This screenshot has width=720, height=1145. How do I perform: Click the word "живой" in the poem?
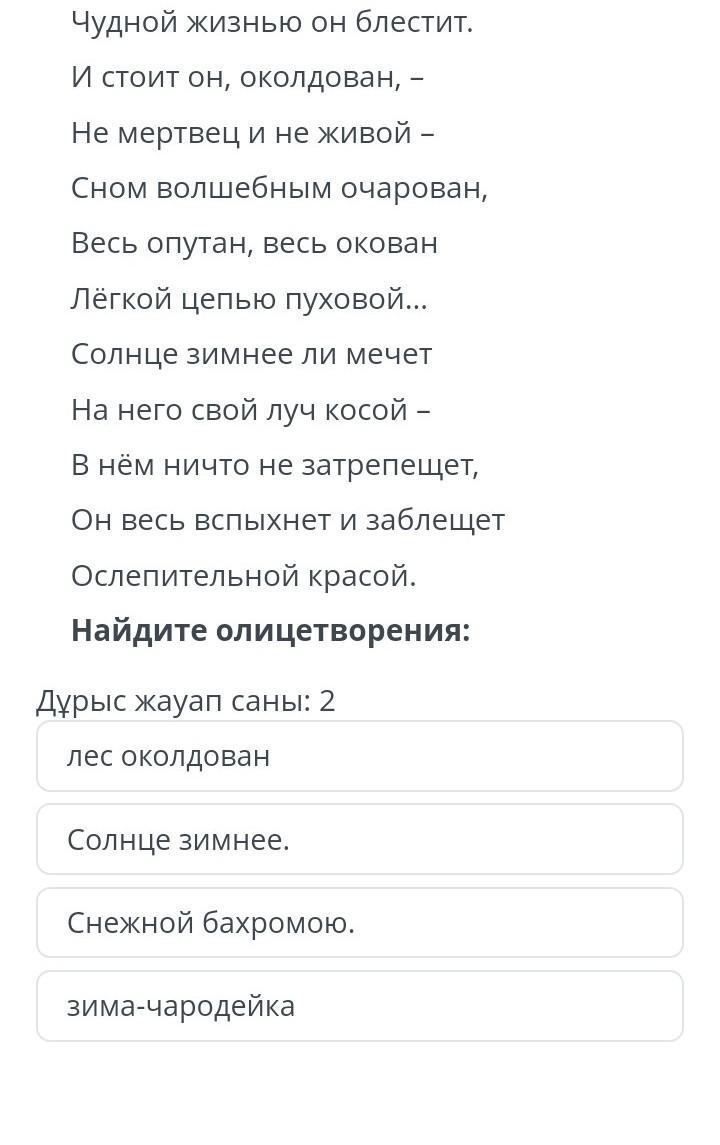coord(364,134)
